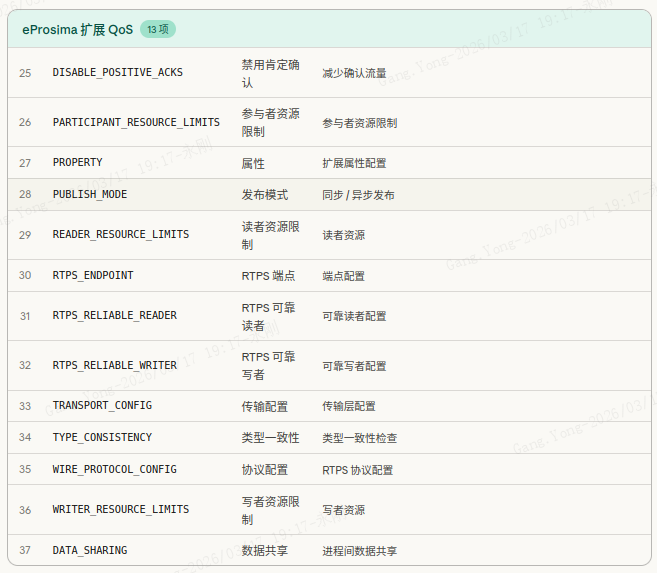Click the '减少确认流量' description
This screenshot has height=573, width=657.
click(x=354, y=73)
